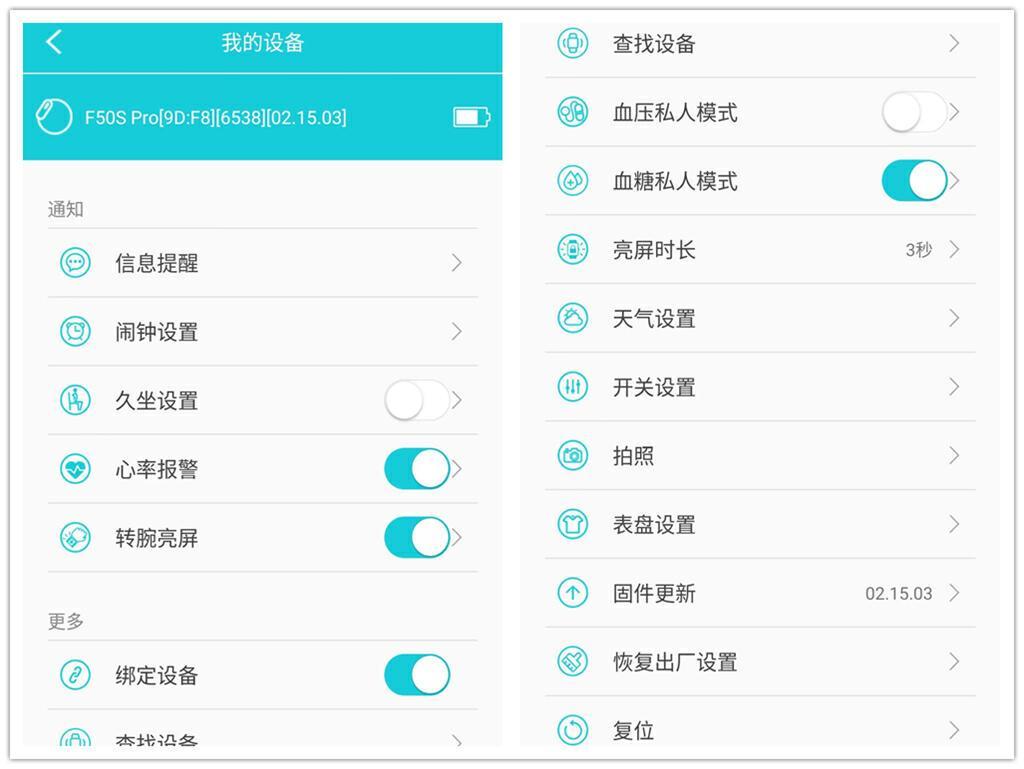
Task: Tap the back arrow in header
Action: (x=54, y=42)
